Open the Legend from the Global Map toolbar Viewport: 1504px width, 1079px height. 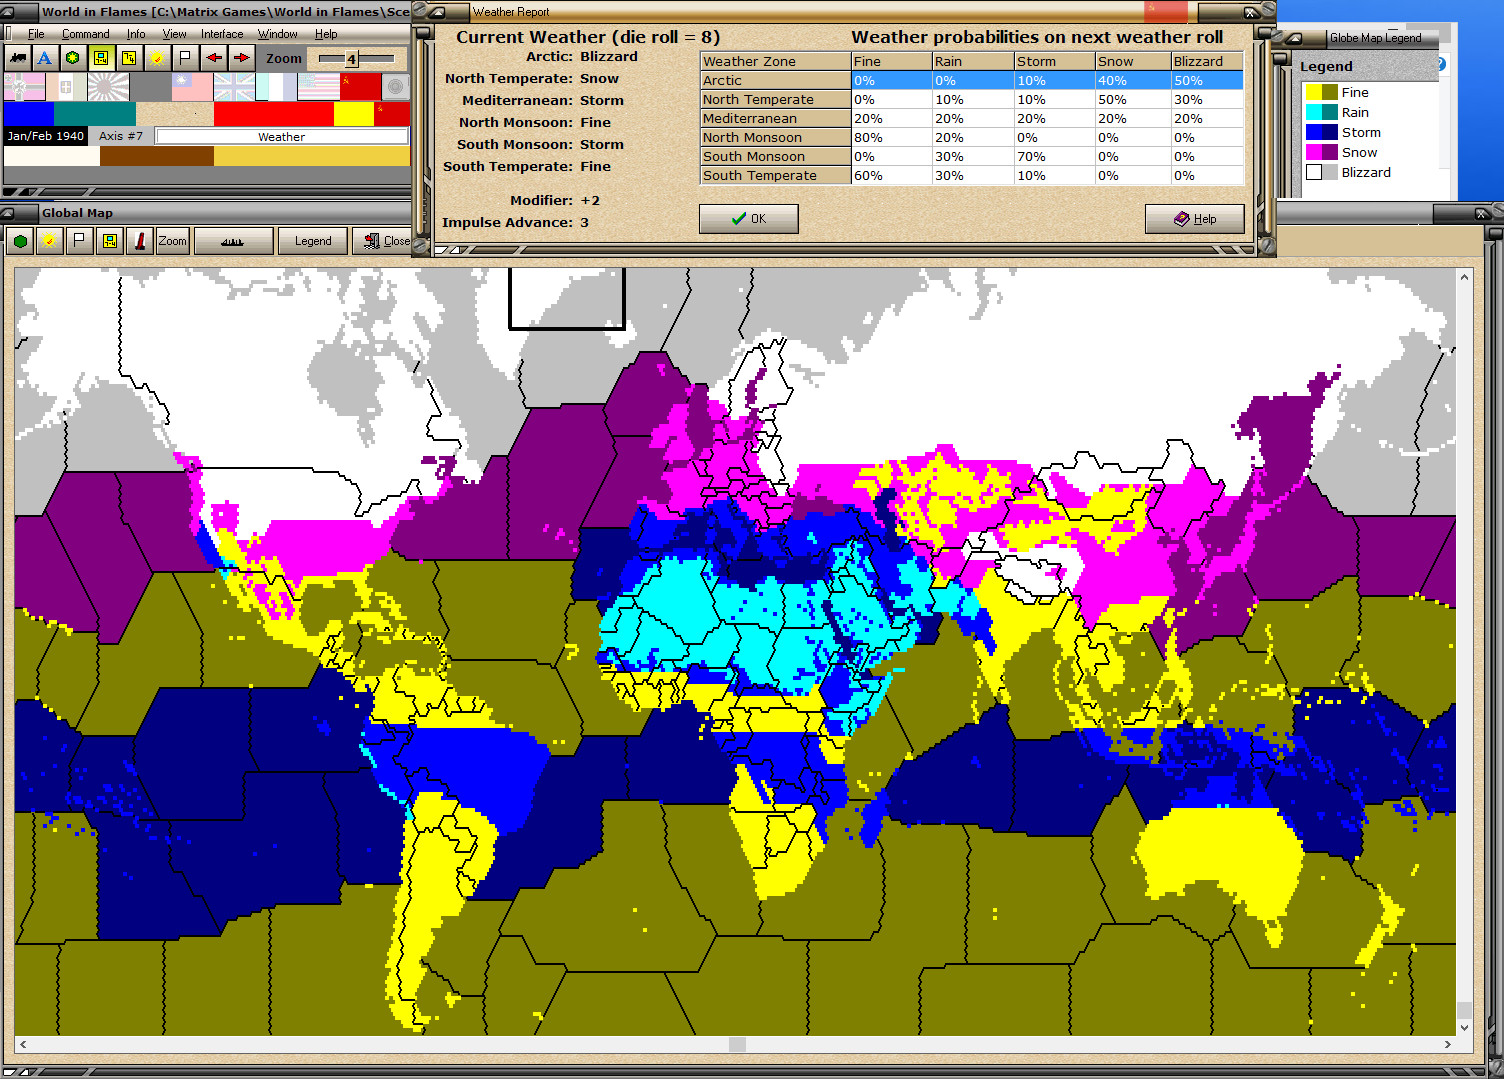tap(312, 241)
